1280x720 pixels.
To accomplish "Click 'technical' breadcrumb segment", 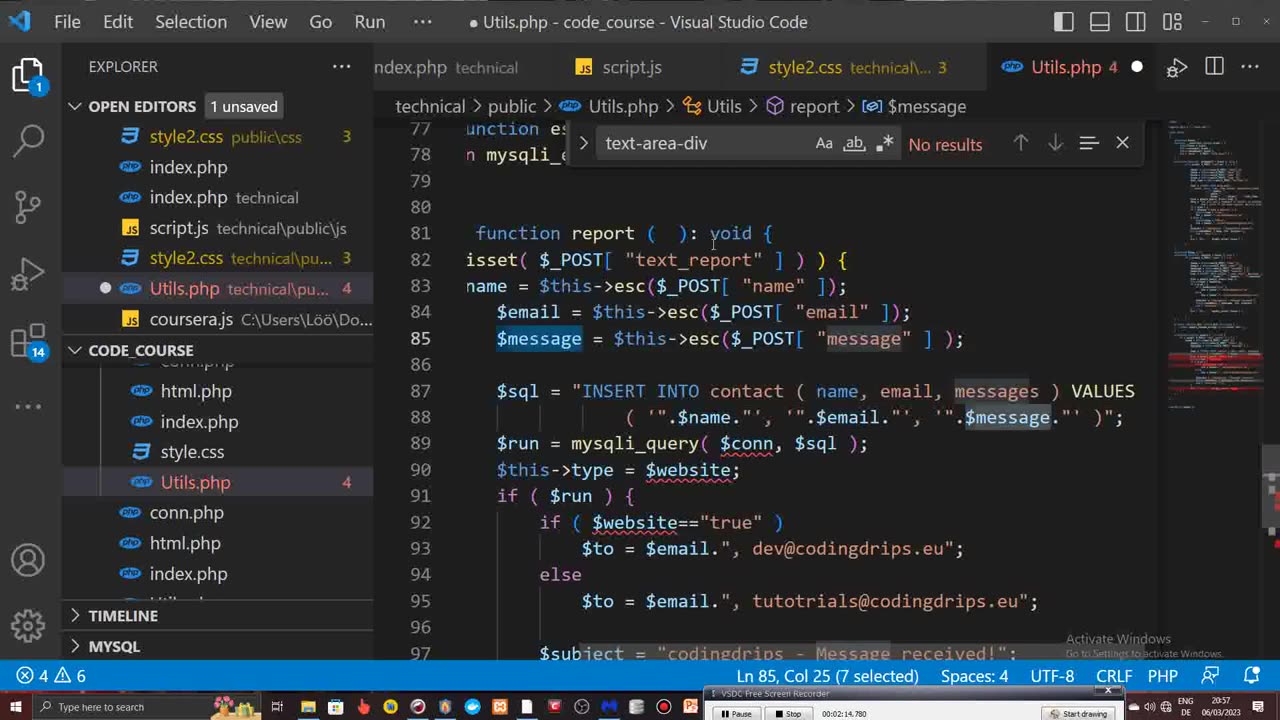I will tap(430, 106).
